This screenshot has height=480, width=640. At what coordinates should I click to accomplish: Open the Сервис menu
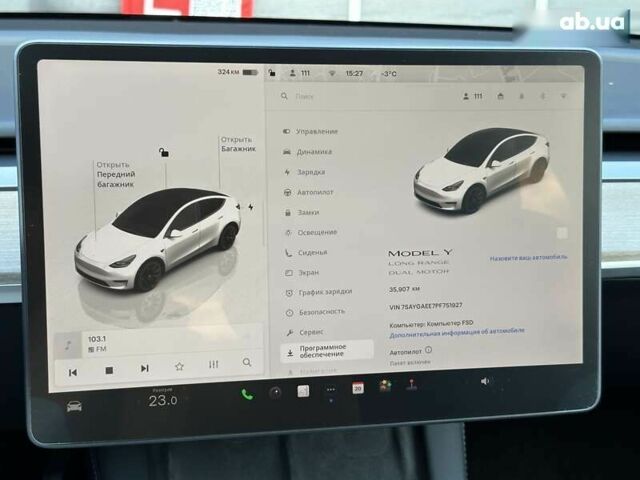[305, 333]
